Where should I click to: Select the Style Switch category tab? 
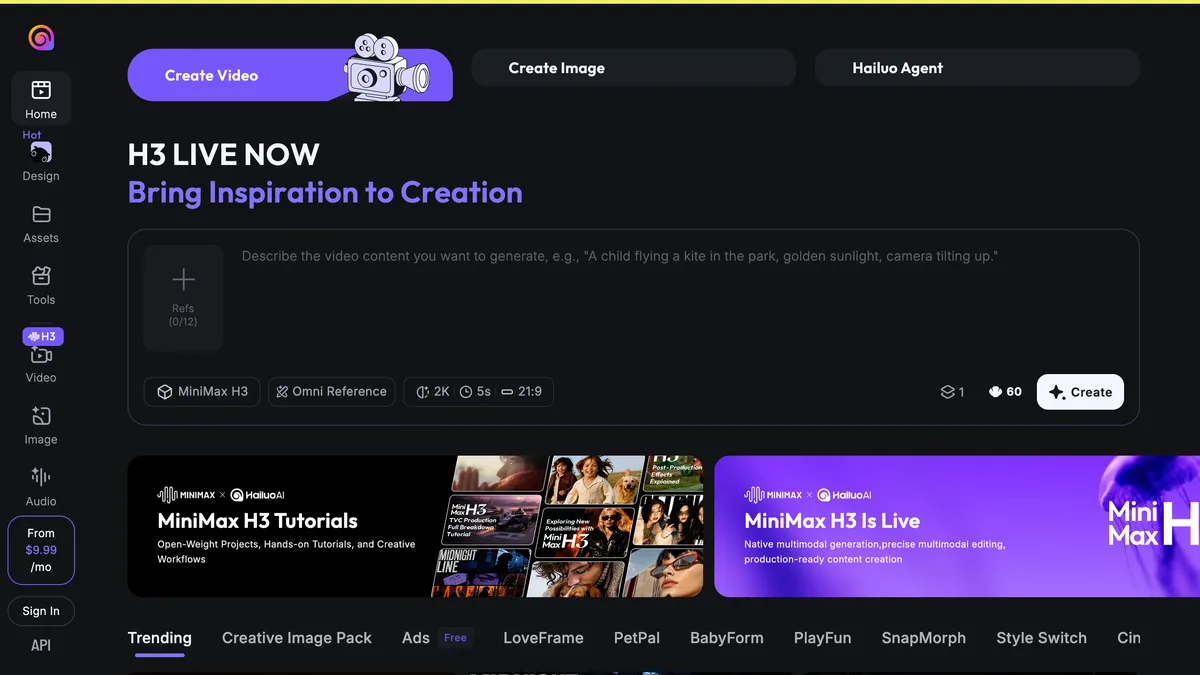(x=1041, y=638)
